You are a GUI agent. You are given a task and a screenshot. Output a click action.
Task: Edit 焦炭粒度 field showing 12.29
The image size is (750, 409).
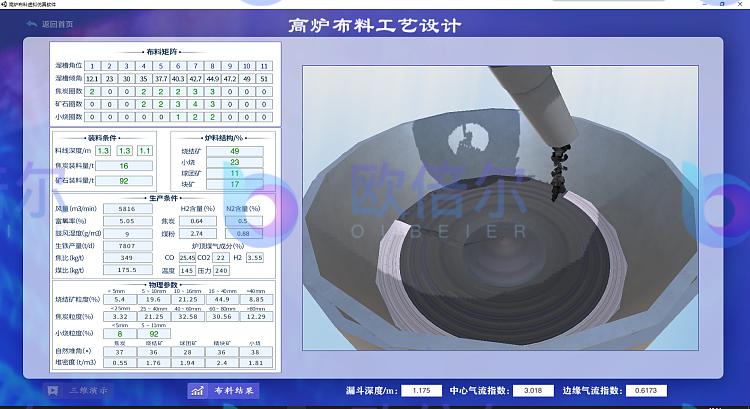[x=256, y=317]
